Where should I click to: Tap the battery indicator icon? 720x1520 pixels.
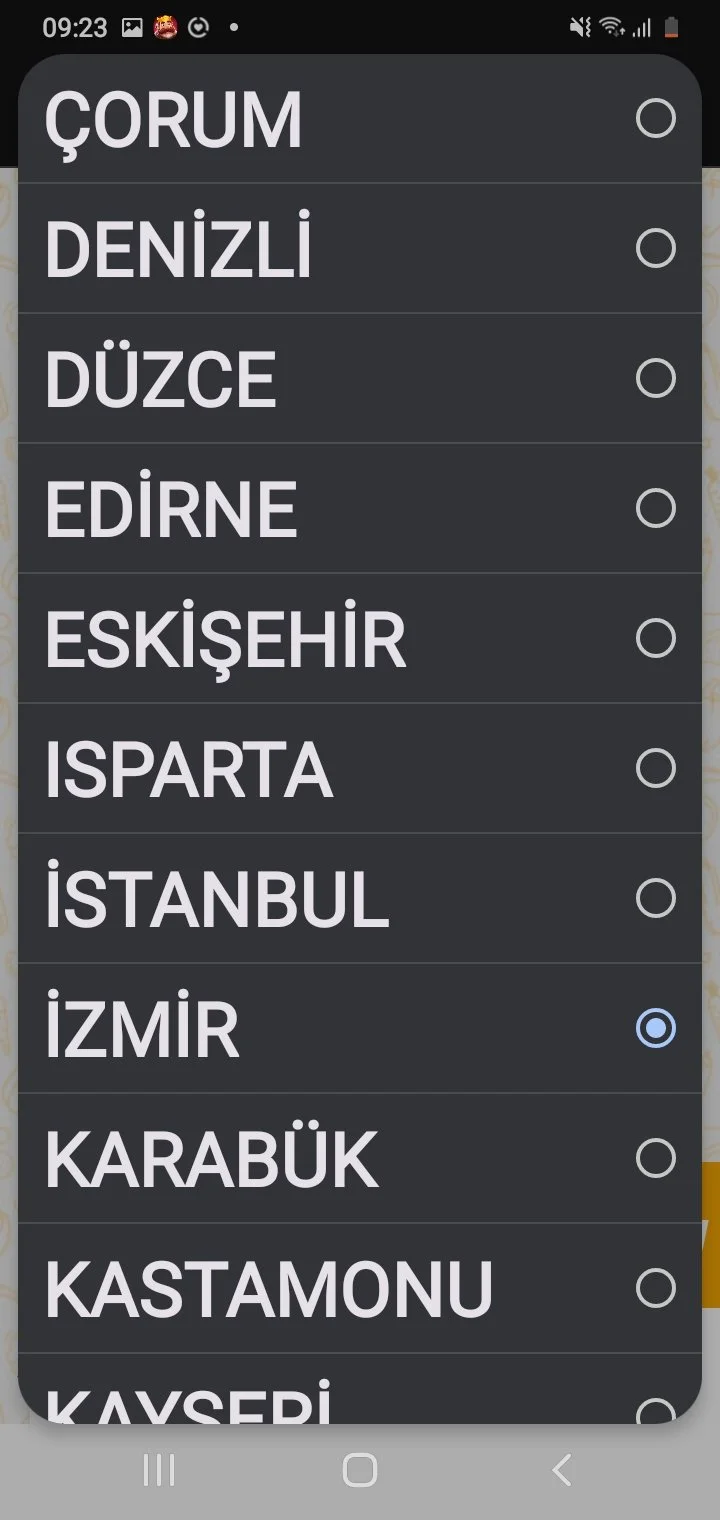(x=672, y=28)
